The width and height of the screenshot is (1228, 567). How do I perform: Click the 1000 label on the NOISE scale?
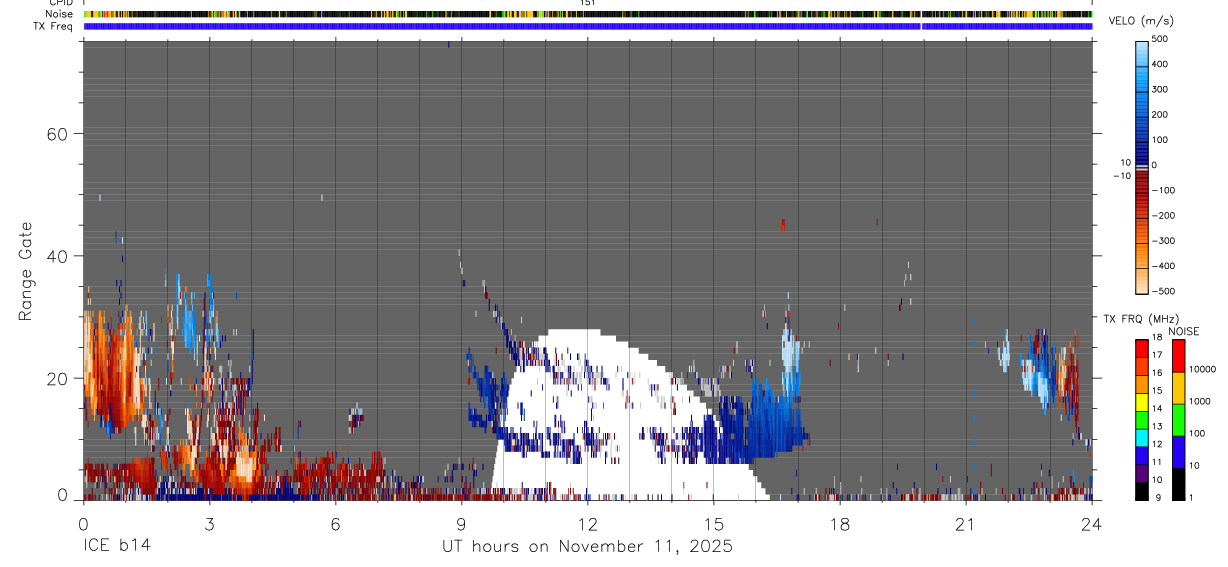[x=1199, y=402]
